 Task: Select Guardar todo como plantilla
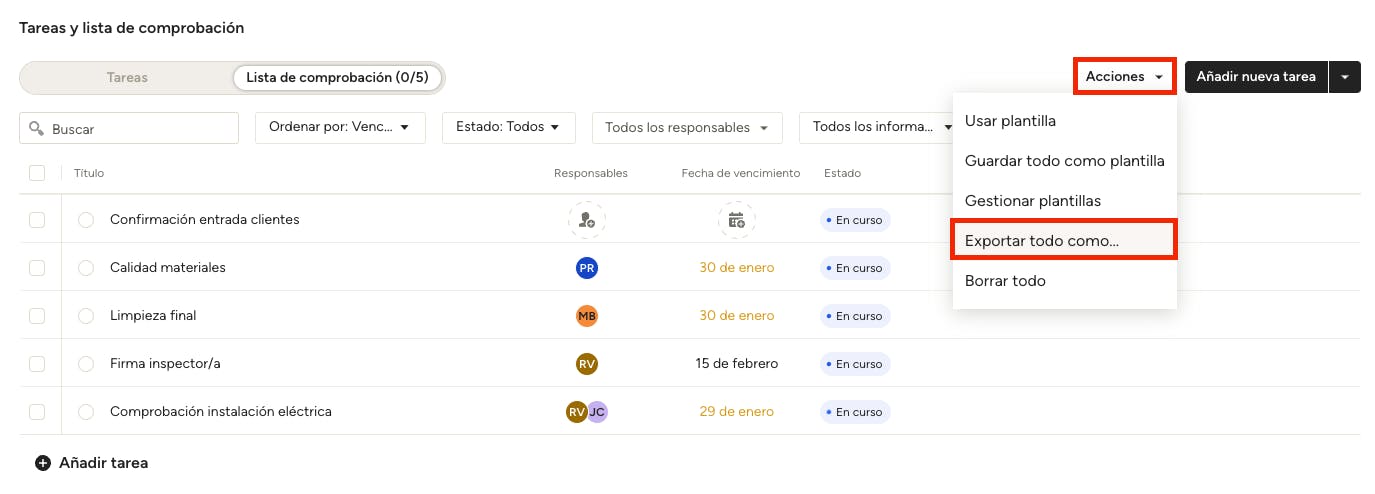[1064, 160]
